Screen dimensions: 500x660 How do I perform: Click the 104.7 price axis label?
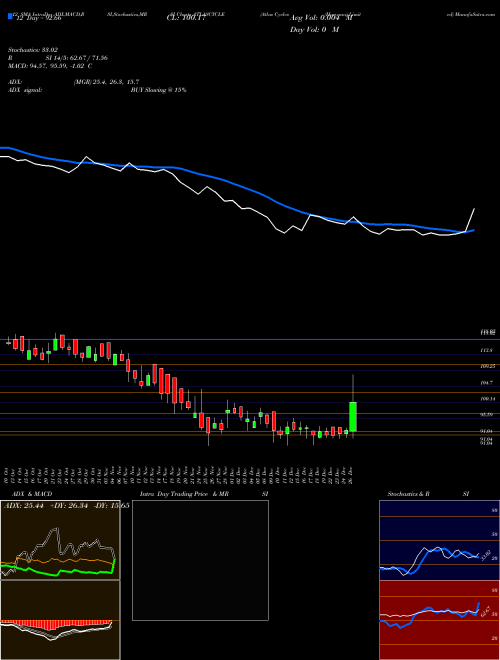(x=487, y=382)
